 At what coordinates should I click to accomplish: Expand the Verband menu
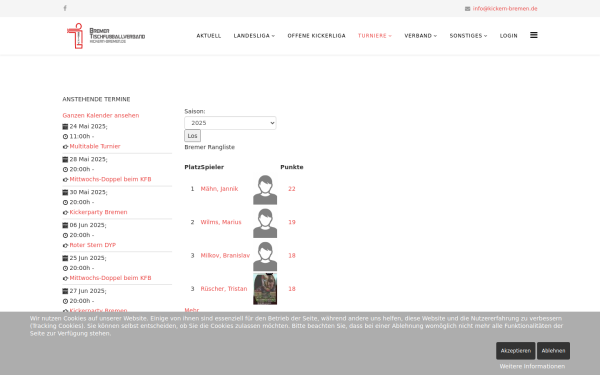pos(421,36)
